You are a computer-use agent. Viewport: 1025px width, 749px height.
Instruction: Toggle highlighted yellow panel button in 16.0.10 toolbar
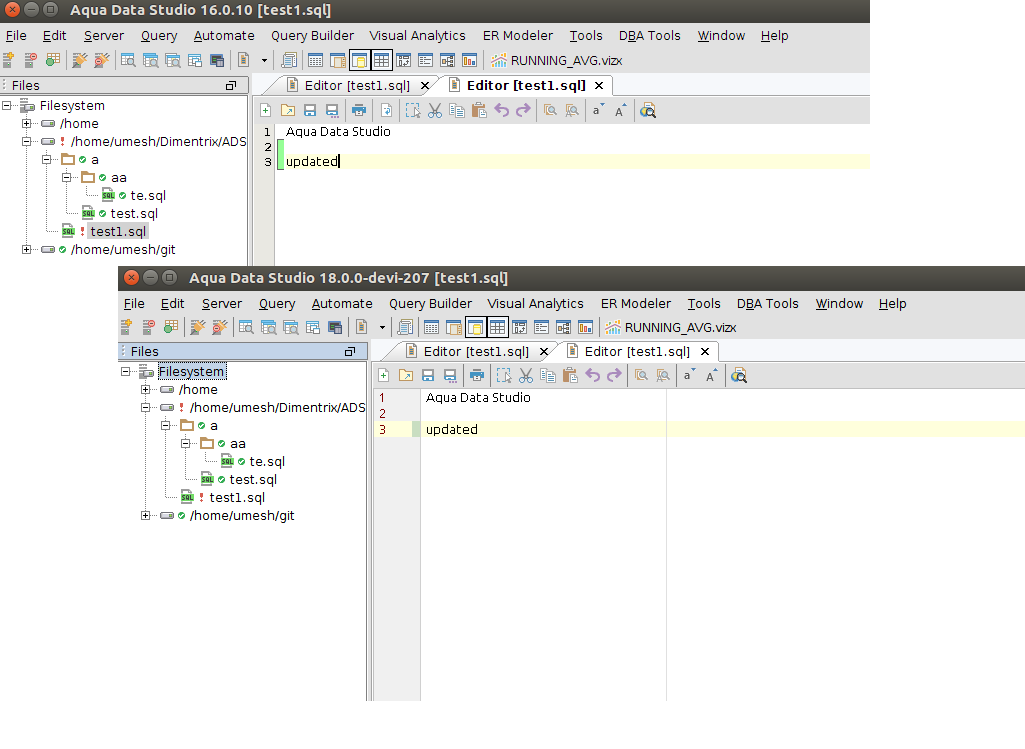360,60
